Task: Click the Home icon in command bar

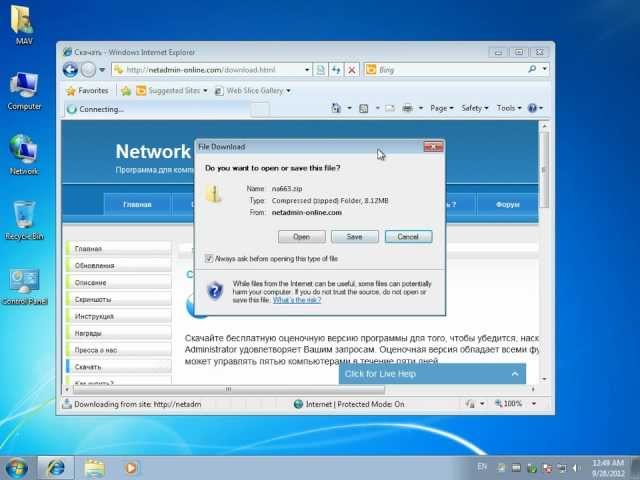Action: pyautogui.click(x=336, y=108)
